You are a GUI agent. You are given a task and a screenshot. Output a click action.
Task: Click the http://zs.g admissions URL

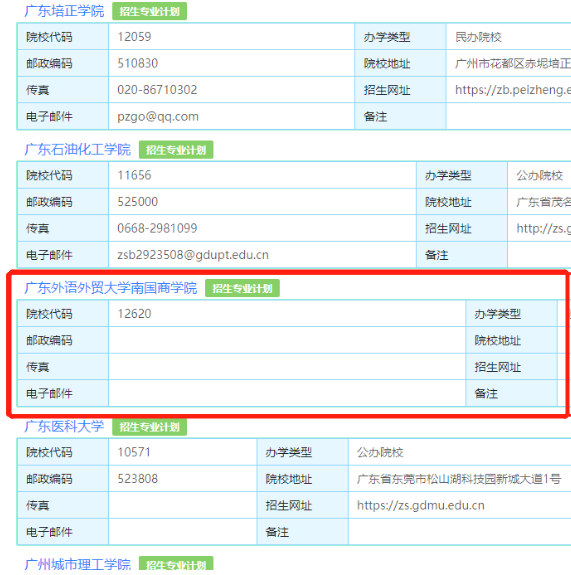point(543,228)
